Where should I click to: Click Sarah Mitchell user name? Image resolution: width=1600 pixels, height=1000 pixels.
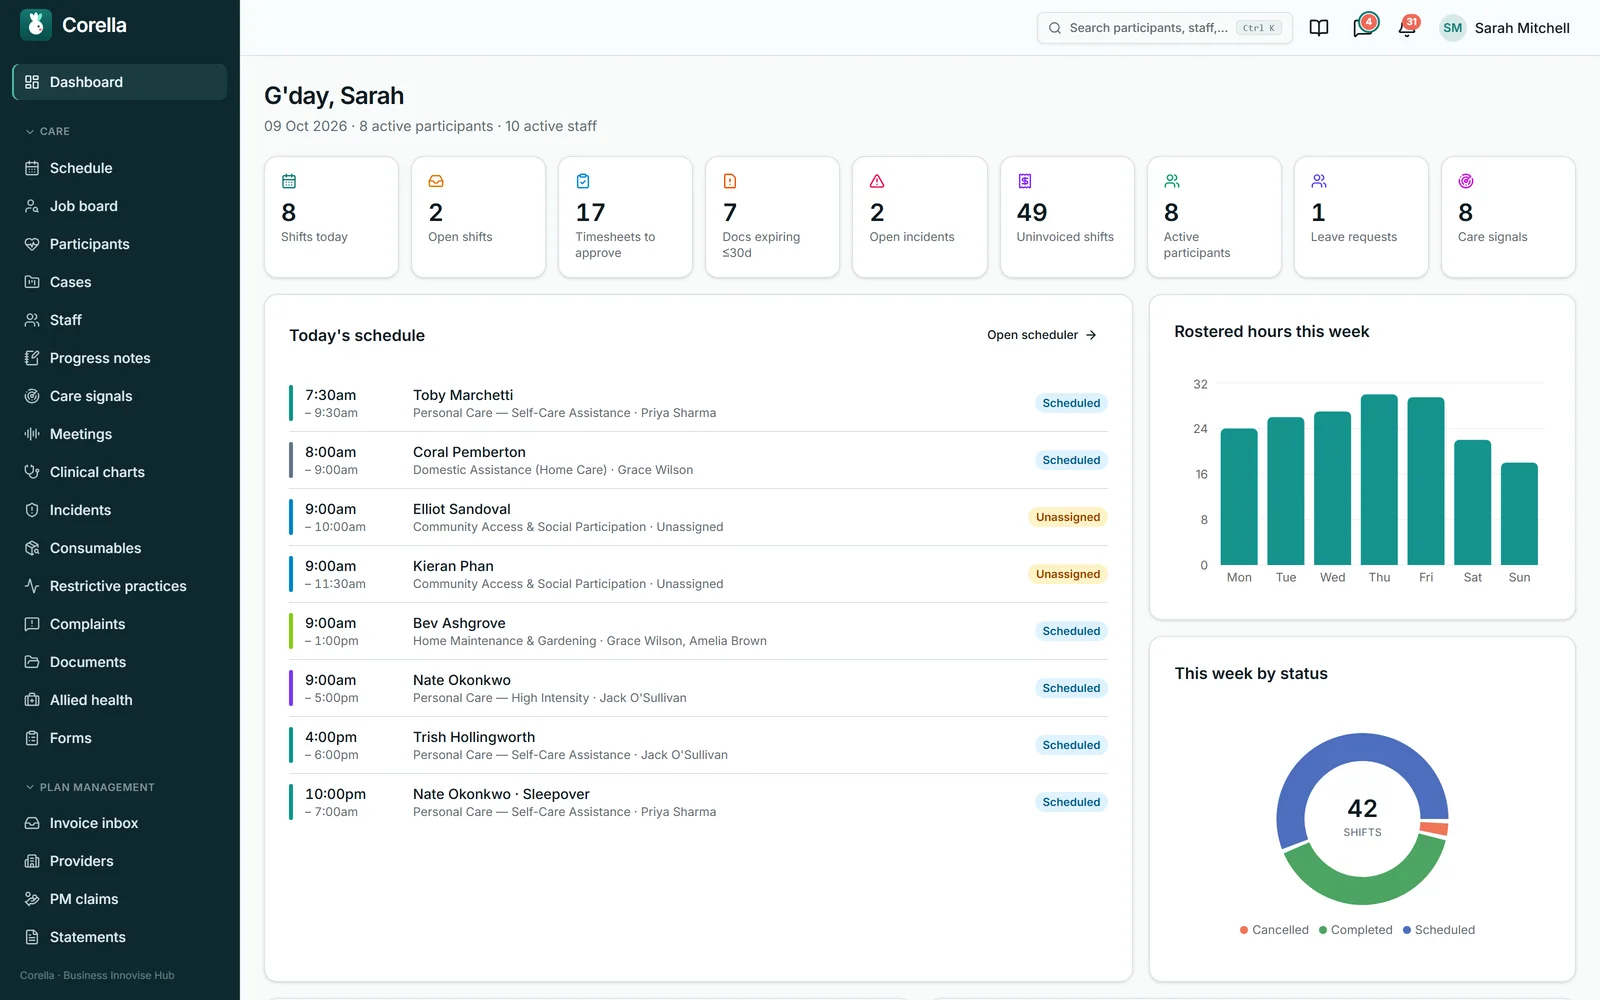click(x=1522, y=28)
